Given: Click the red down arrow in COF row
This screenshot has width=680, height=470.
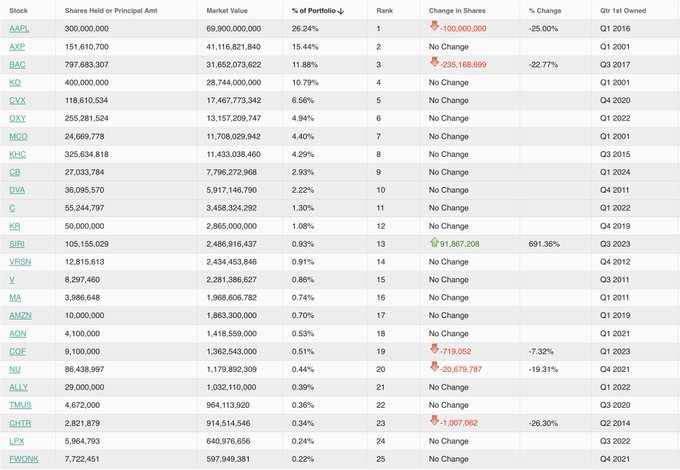Looking at the screenshot, I should (434, 349).
